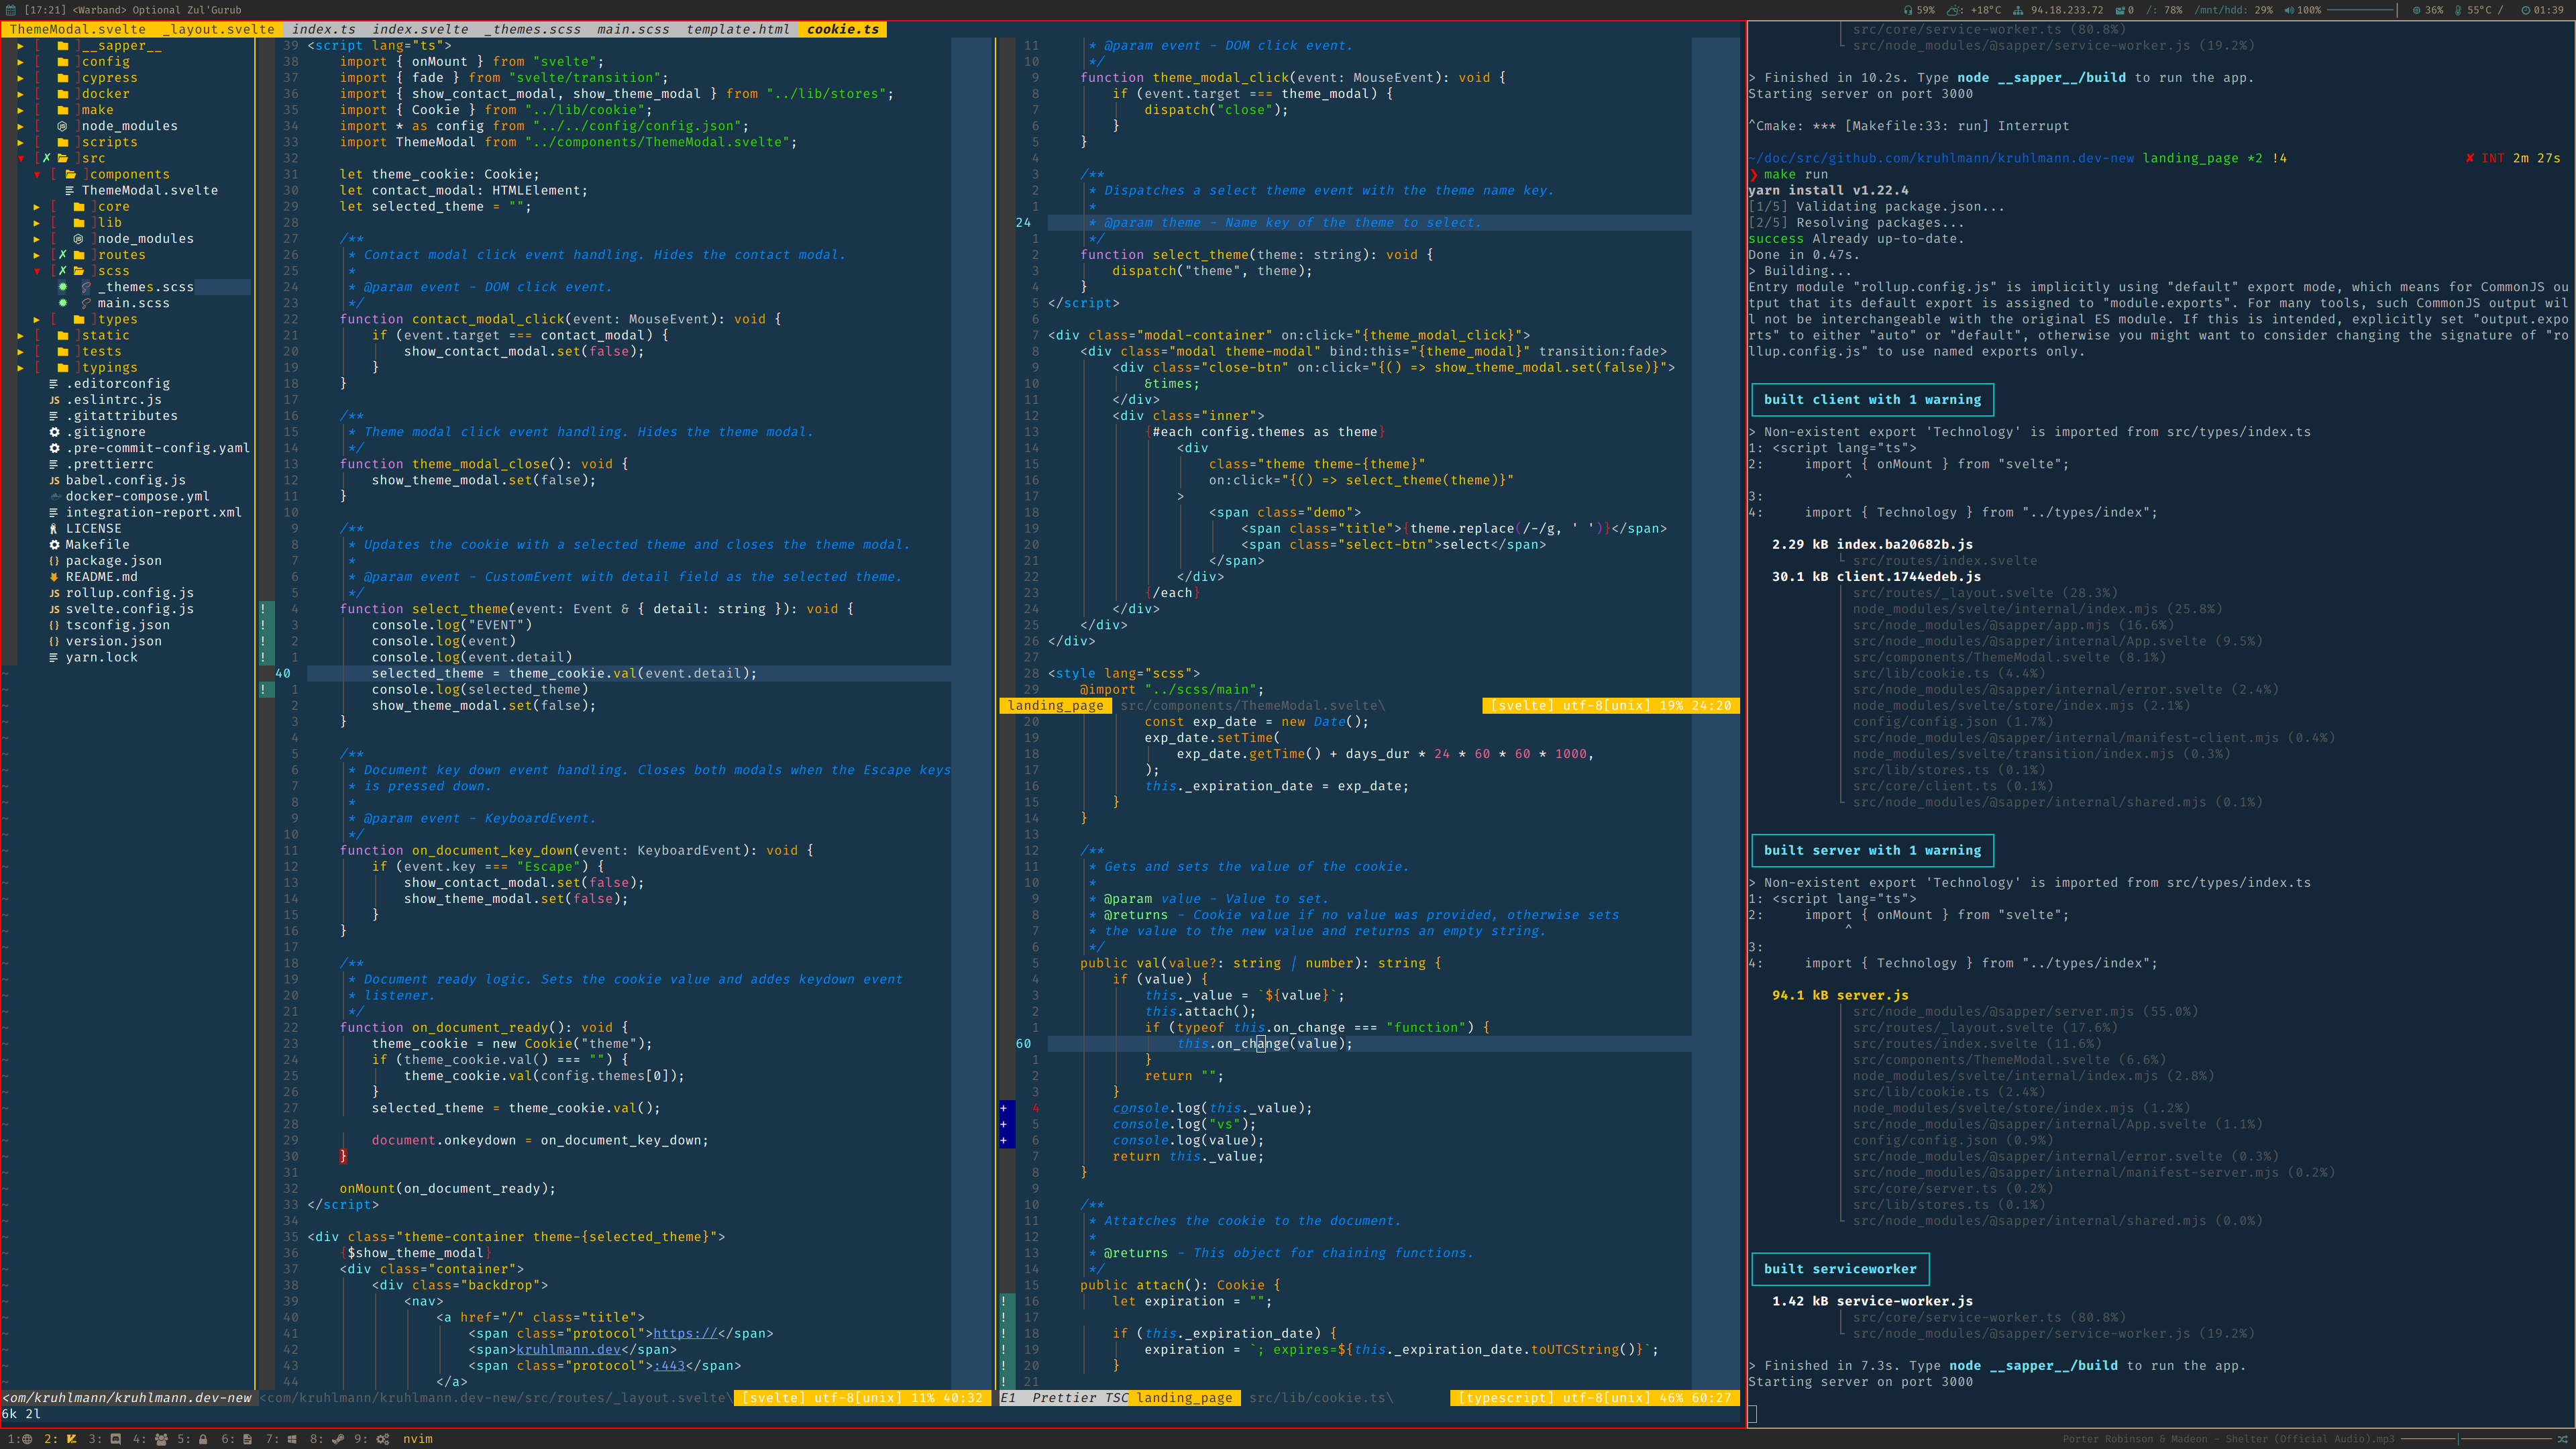The height and width of the screenshot is (1449, 2576).
Task: Collapse the src folder arrow
Action: [x=20, y=158]
